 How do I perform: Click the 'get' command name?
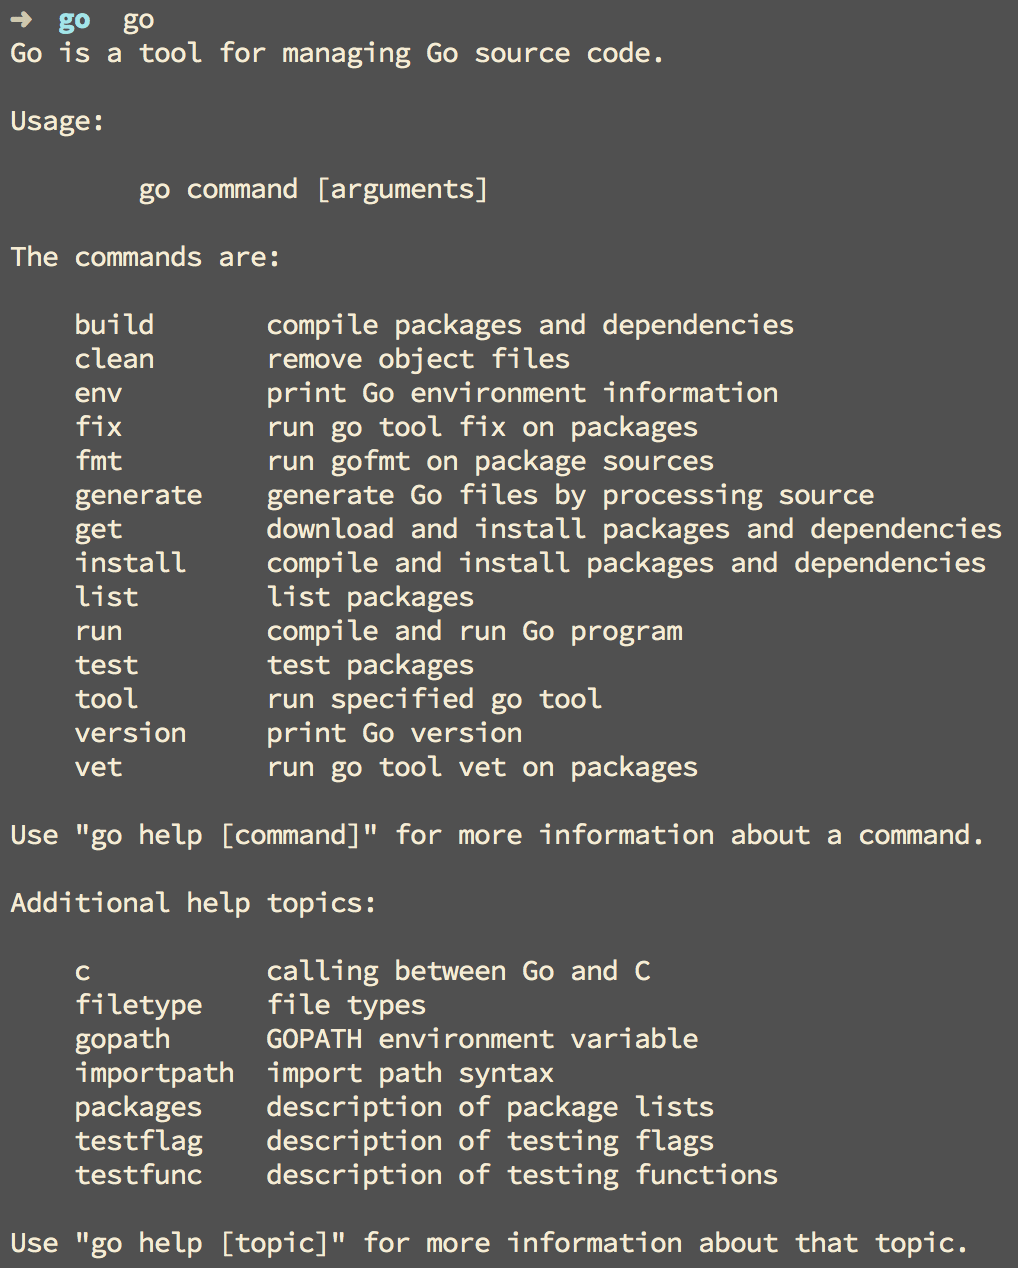pos(98,530)
